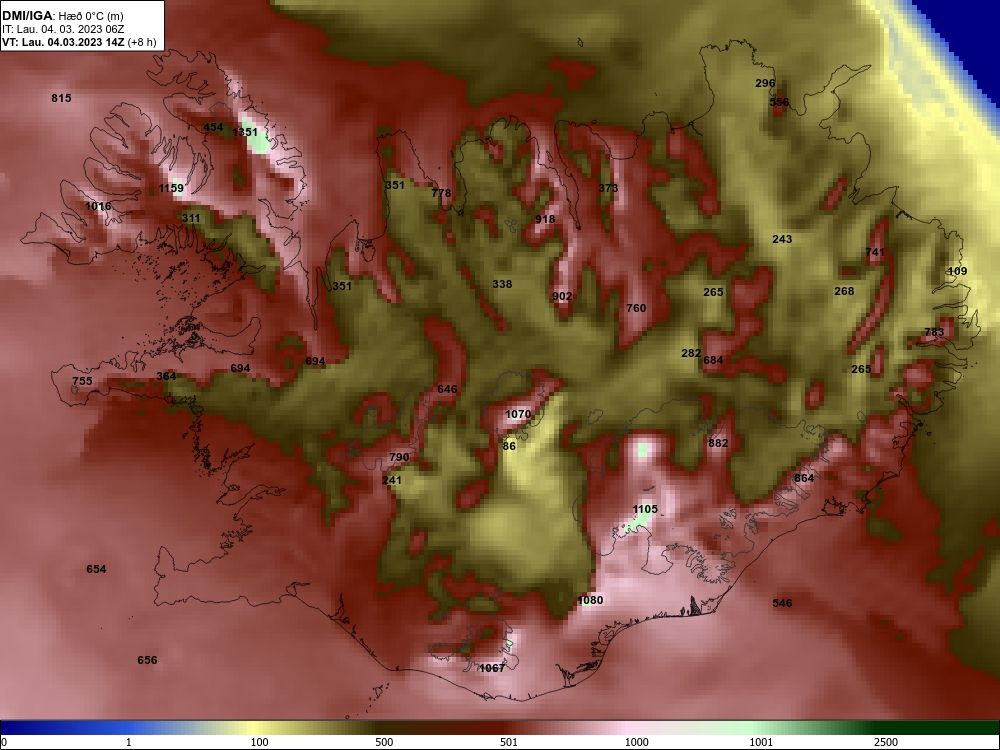The image size is (1000, 750).
Task: Click the 338 value label
Action: 503,284
